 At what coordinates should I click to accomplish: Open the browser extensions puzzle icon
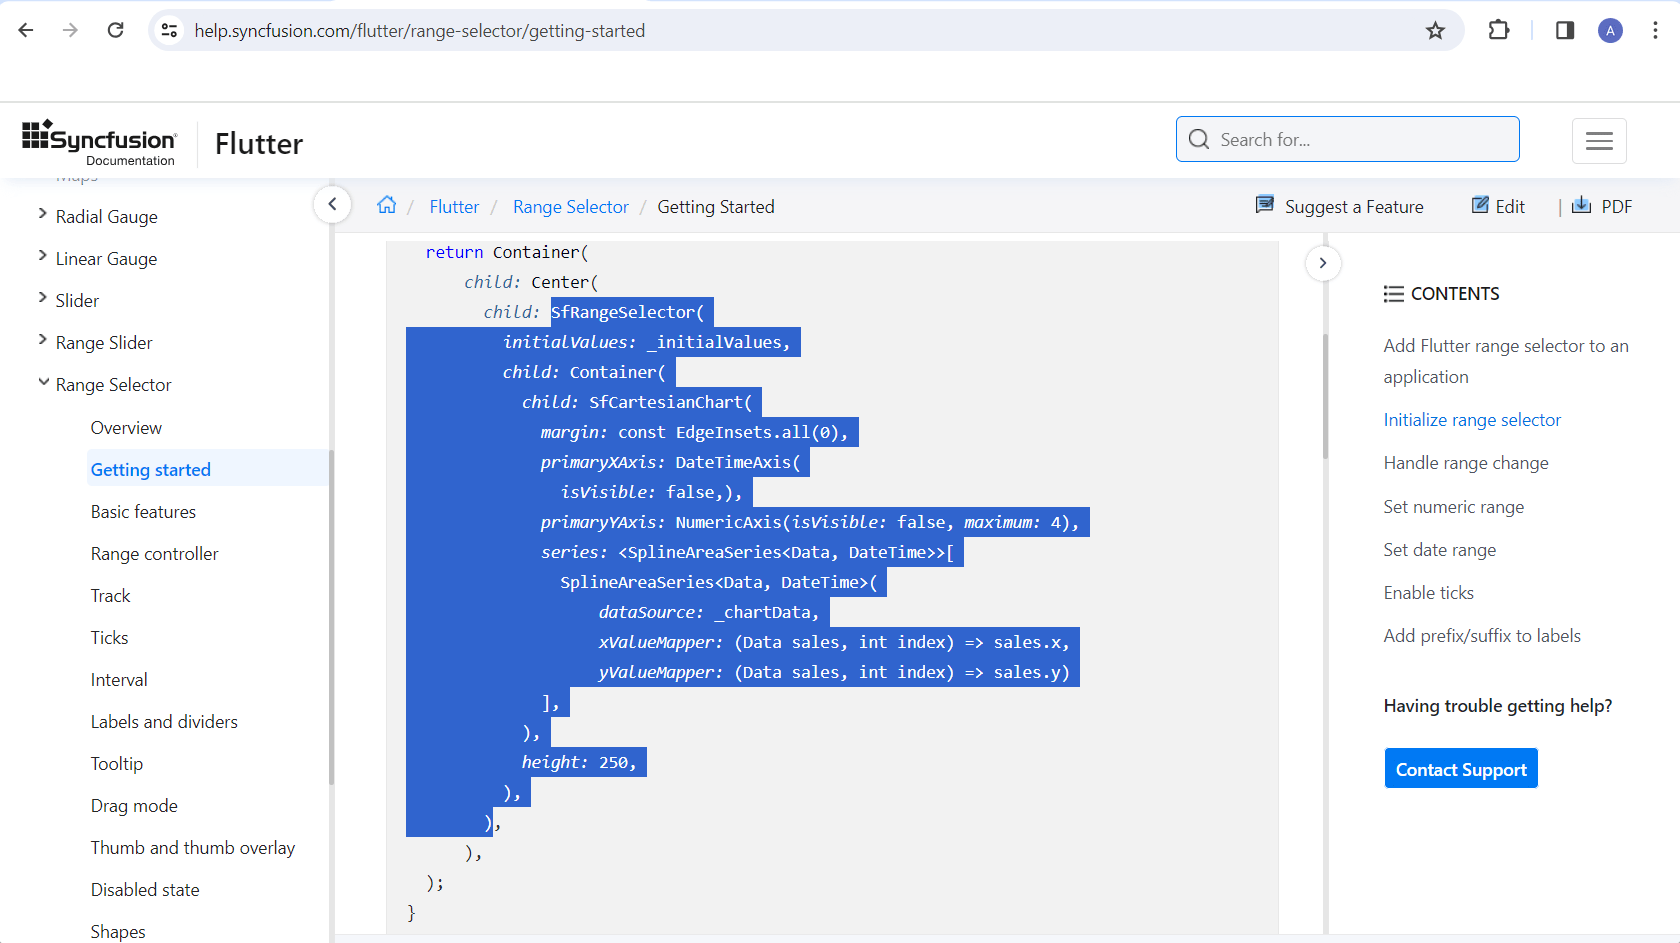click(x=1498, y=31)
